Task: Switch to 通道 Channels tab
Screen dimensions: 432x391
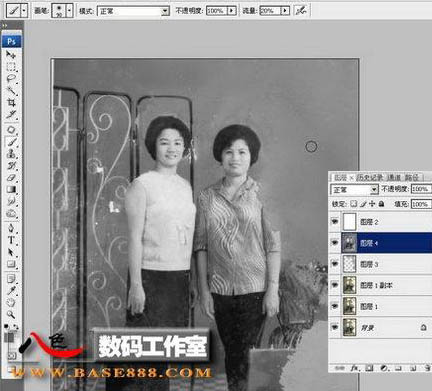Action: (394, 177)
